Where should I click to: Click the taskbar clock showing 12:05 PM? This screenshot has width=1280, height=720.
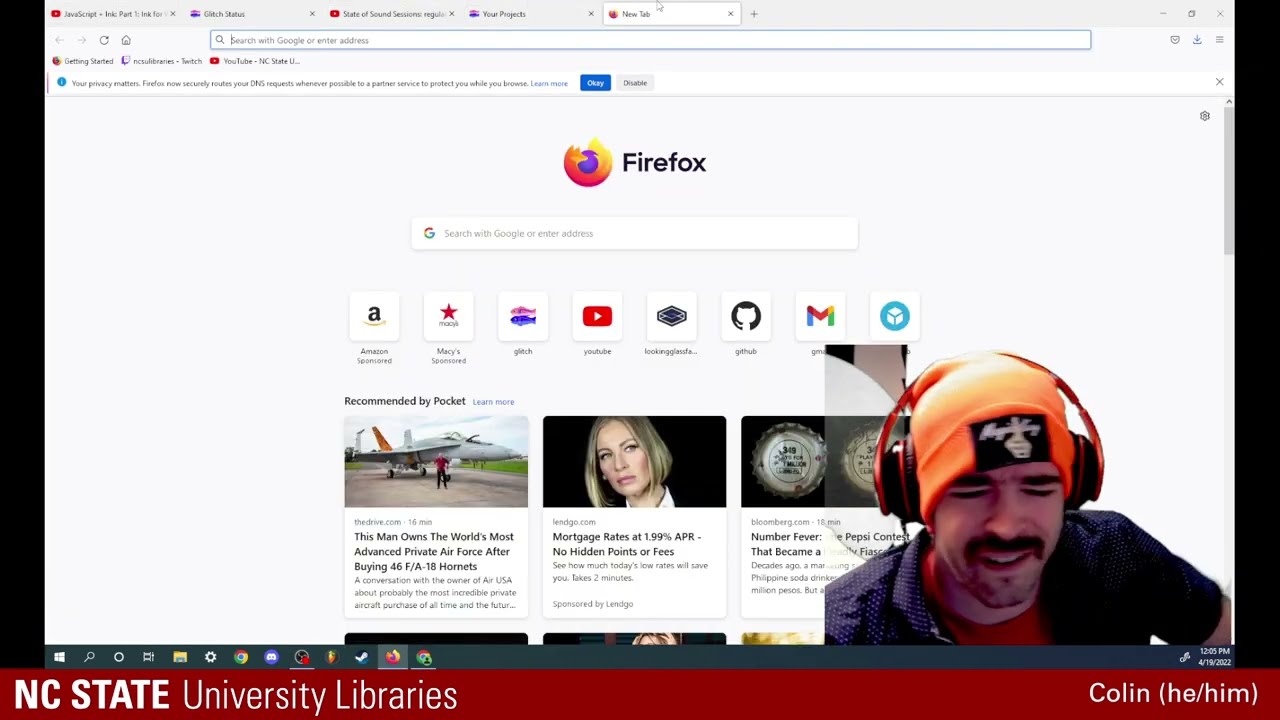point(1214,657)
